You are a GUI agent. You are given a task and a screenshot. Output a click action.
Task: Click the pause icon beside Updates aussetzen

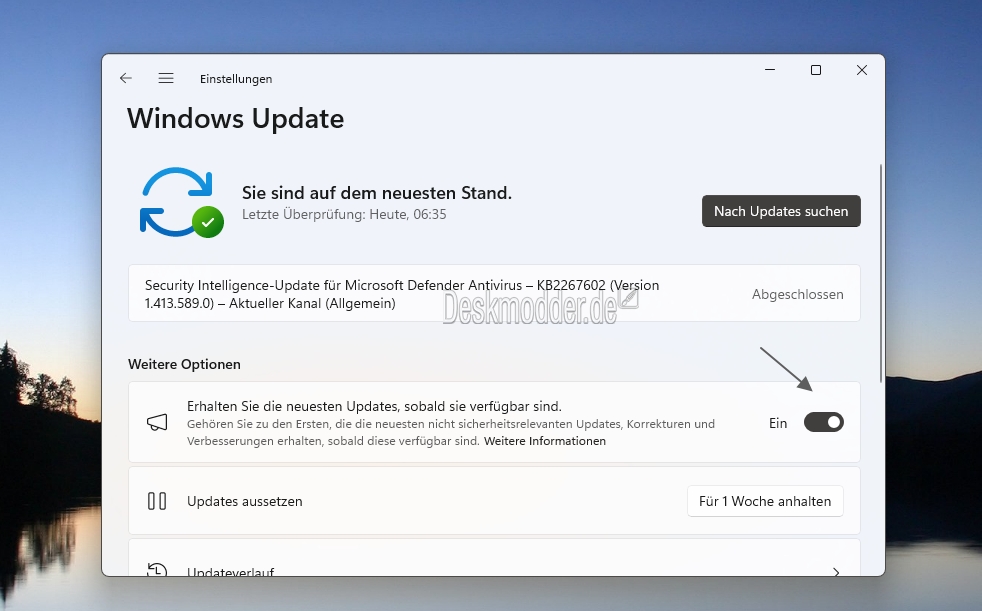157,501
